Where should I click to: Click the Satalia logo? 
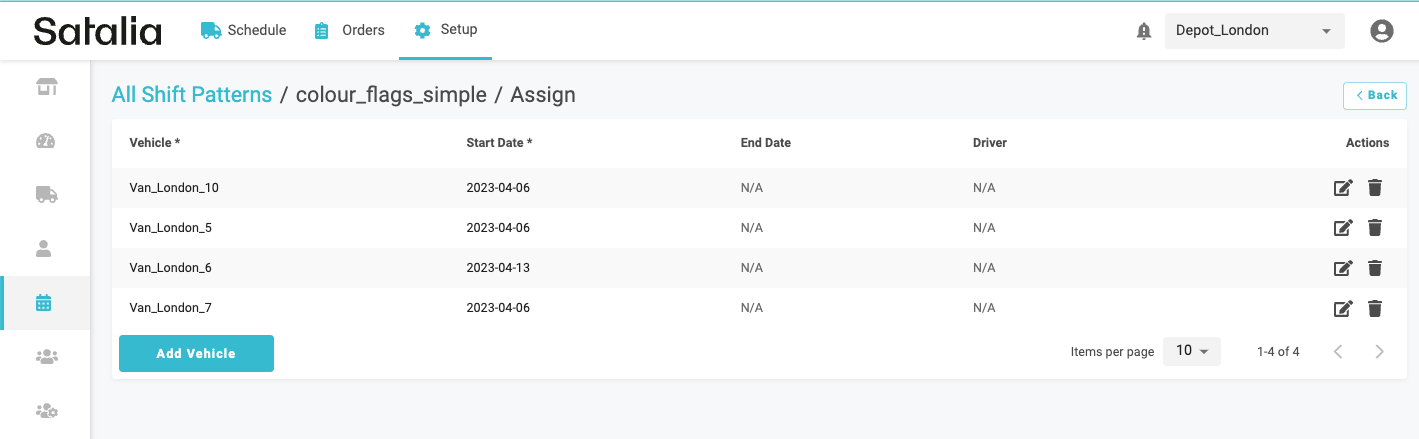pyautogui.click(x=97, y=31)
